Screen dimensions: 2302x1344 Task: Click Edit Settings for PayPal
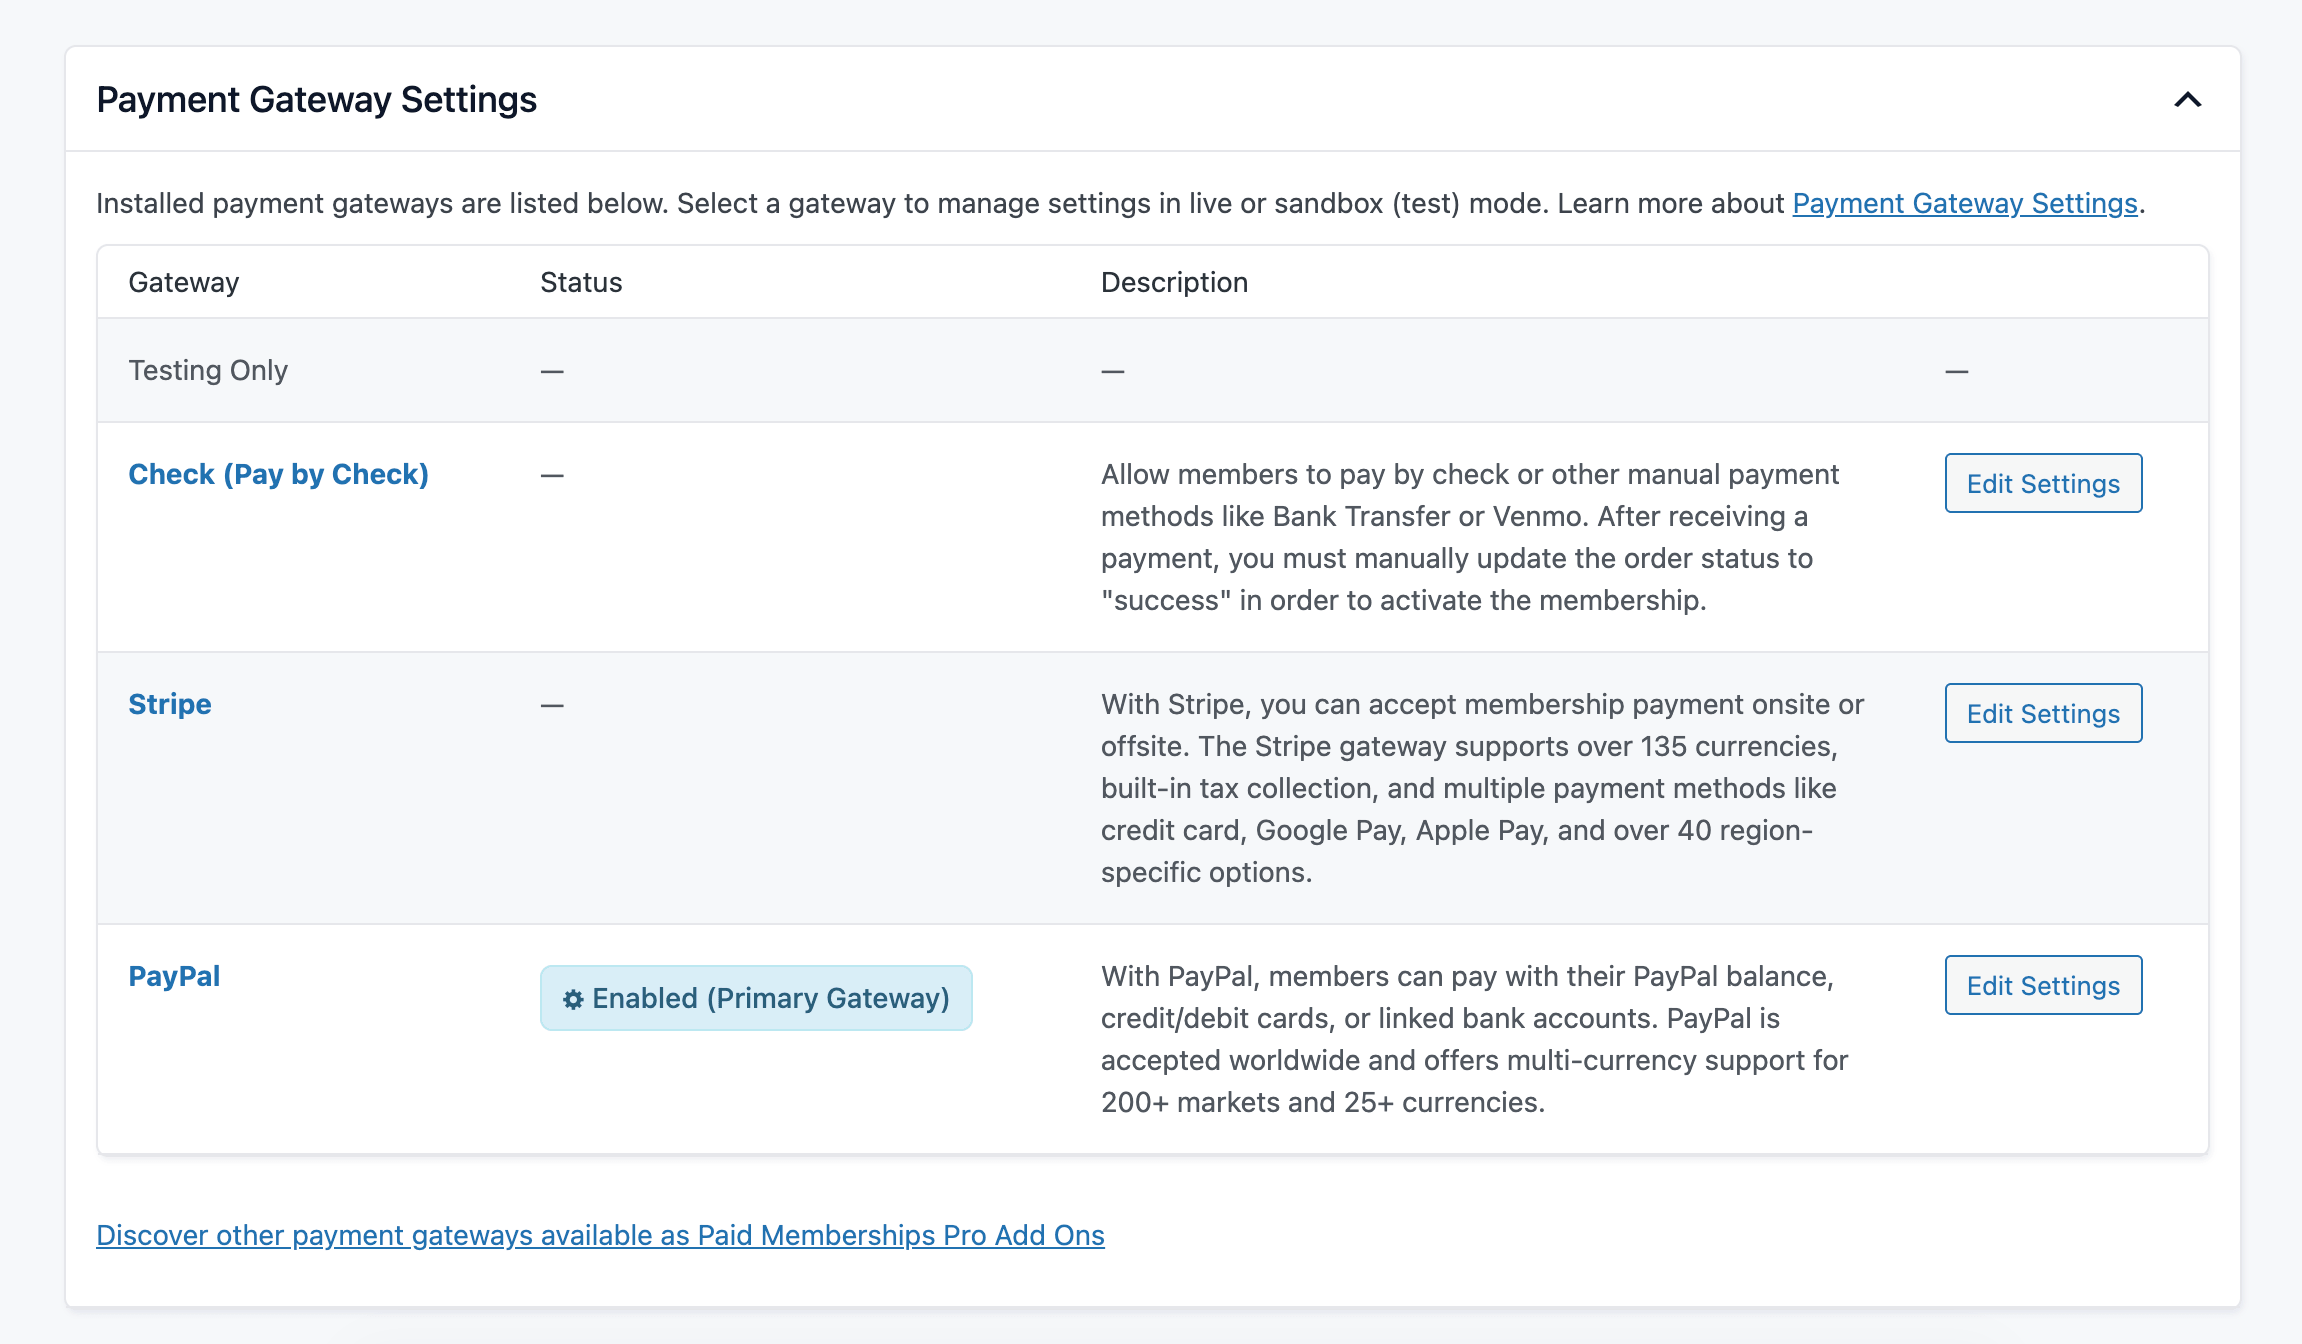2043,985
